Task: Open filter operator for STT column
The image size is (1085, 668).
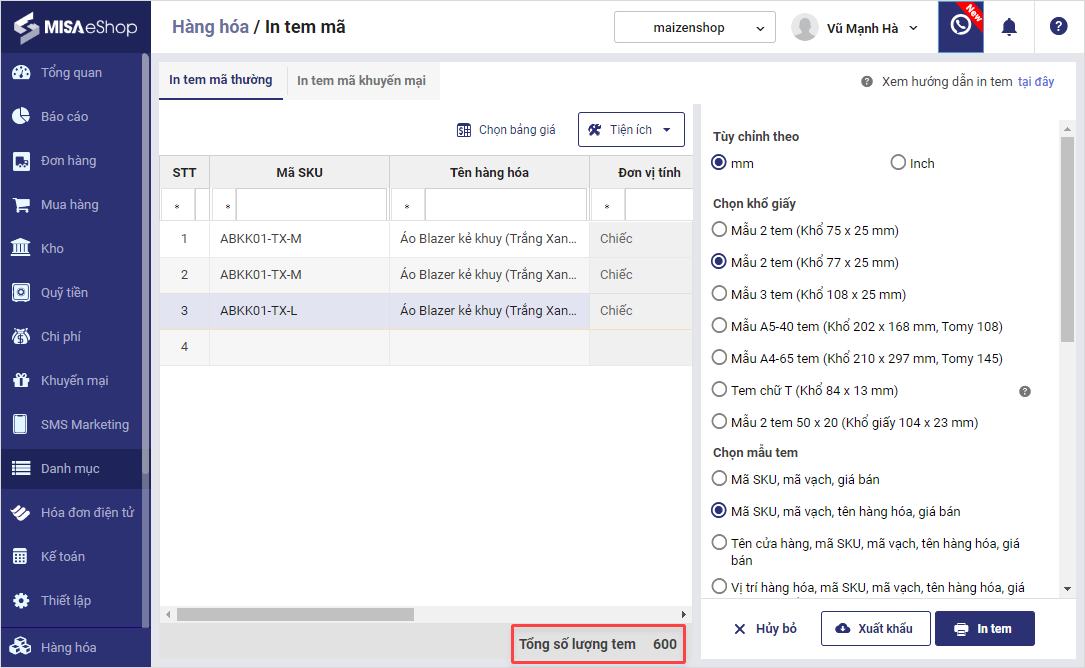Action: click(x=178, y=206)
